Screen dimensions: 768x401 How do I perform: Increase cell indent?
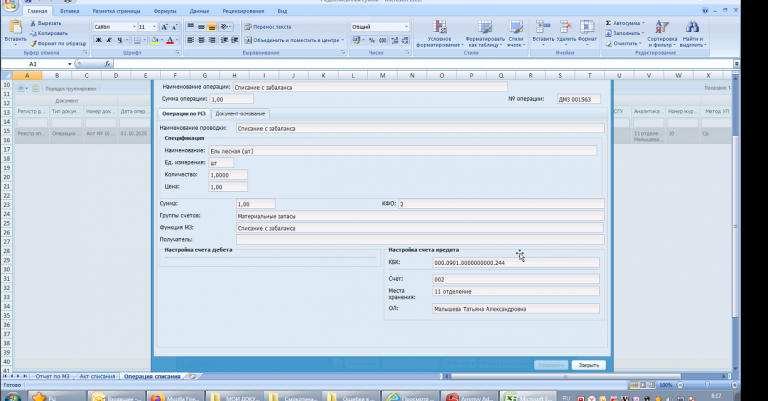235,40
